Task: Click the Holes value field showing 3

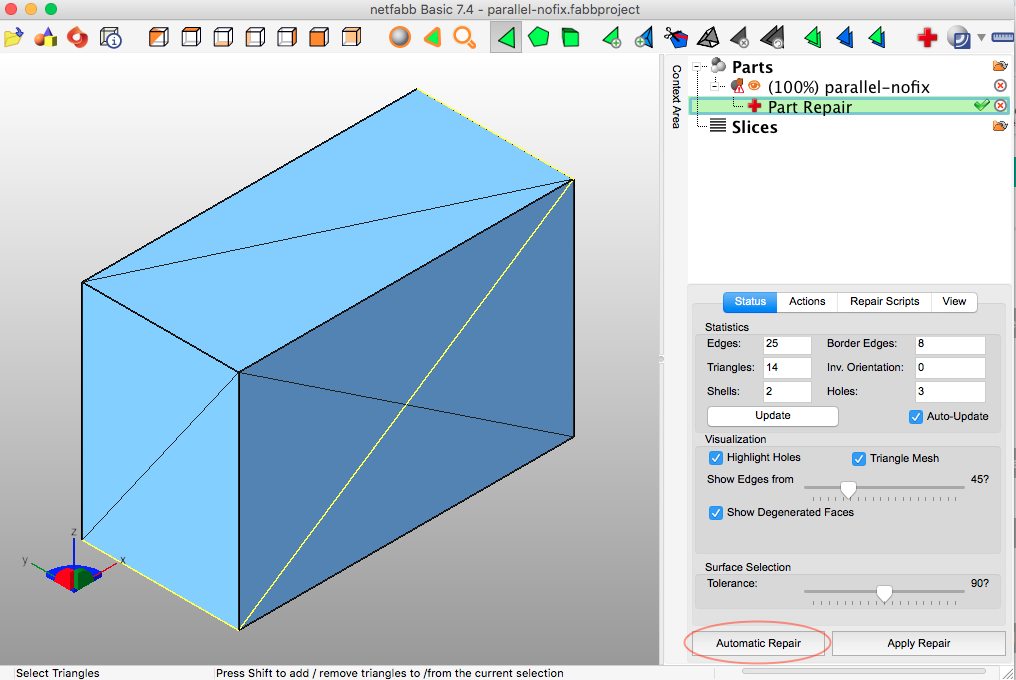Action: [x=950, y=392]
